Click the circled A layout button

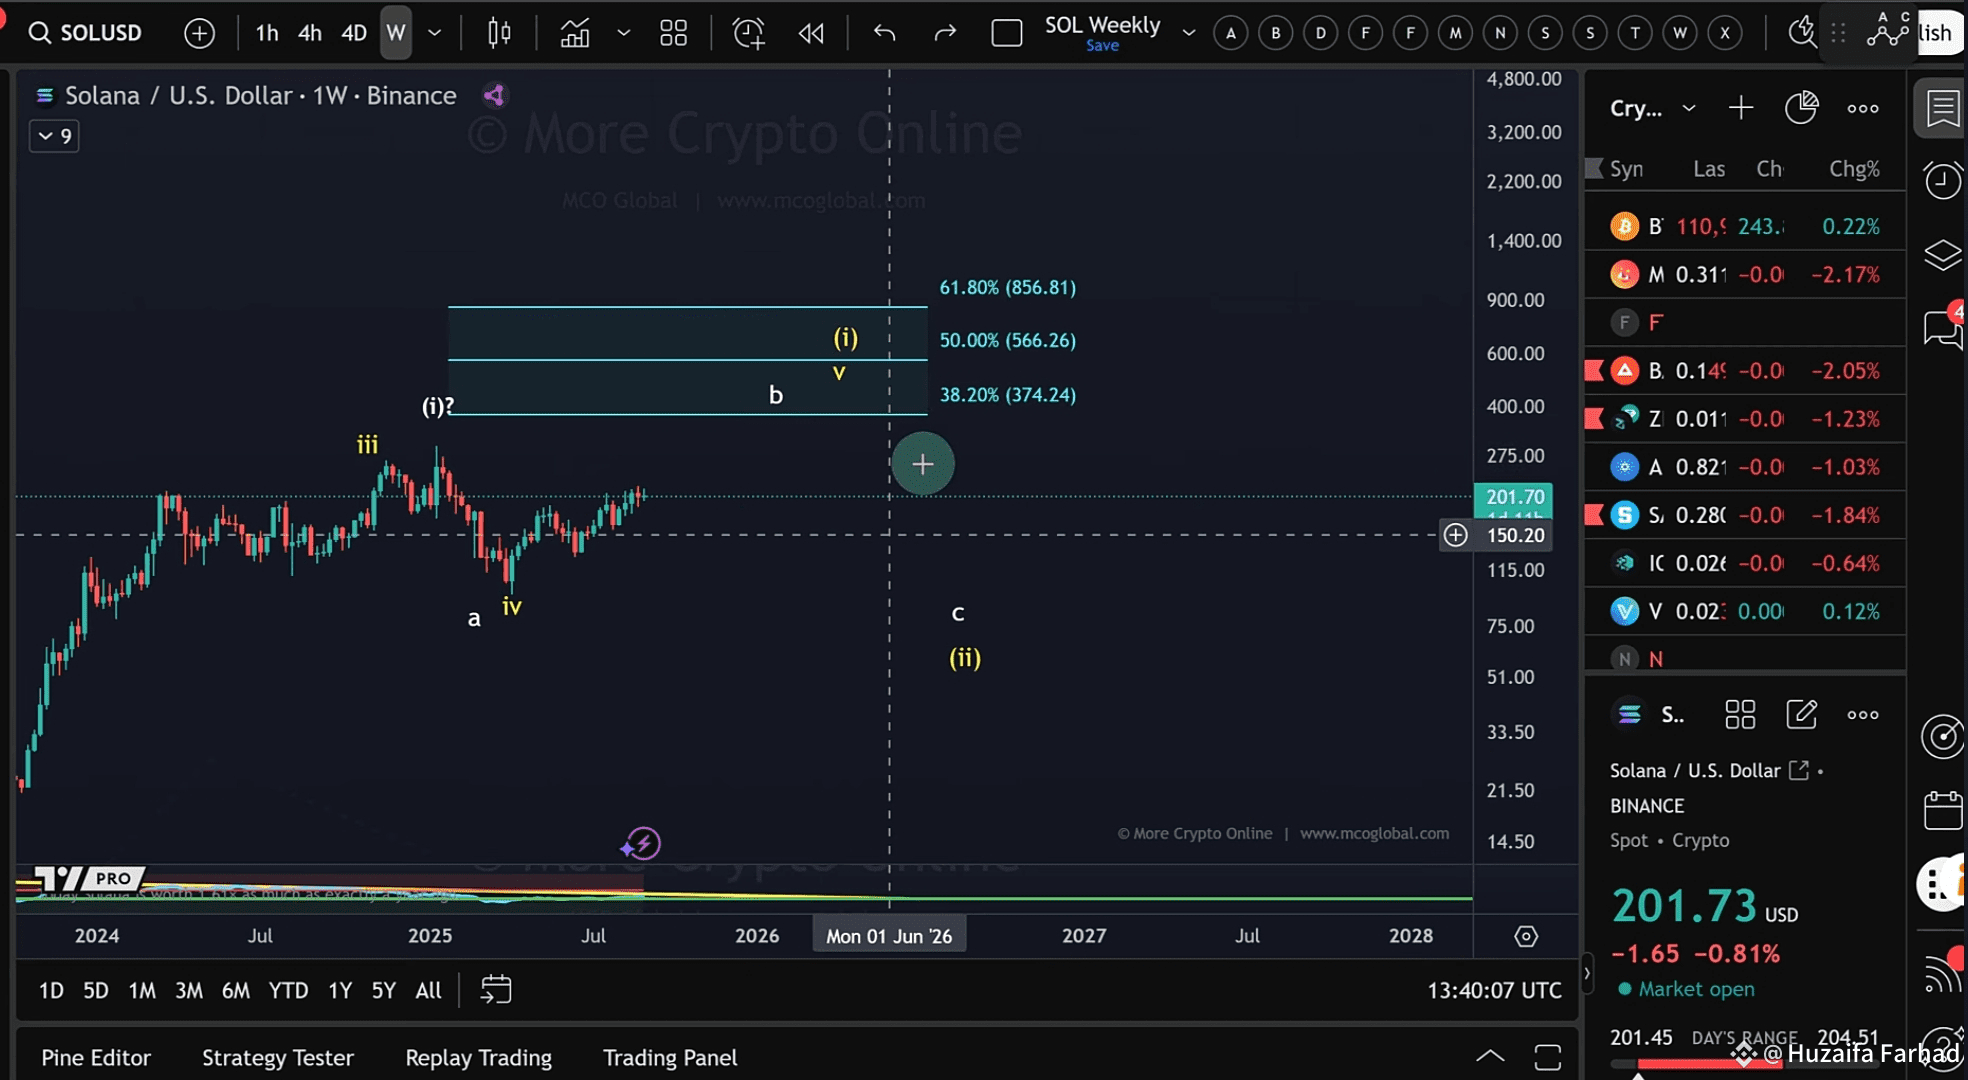pos(1231,33)
